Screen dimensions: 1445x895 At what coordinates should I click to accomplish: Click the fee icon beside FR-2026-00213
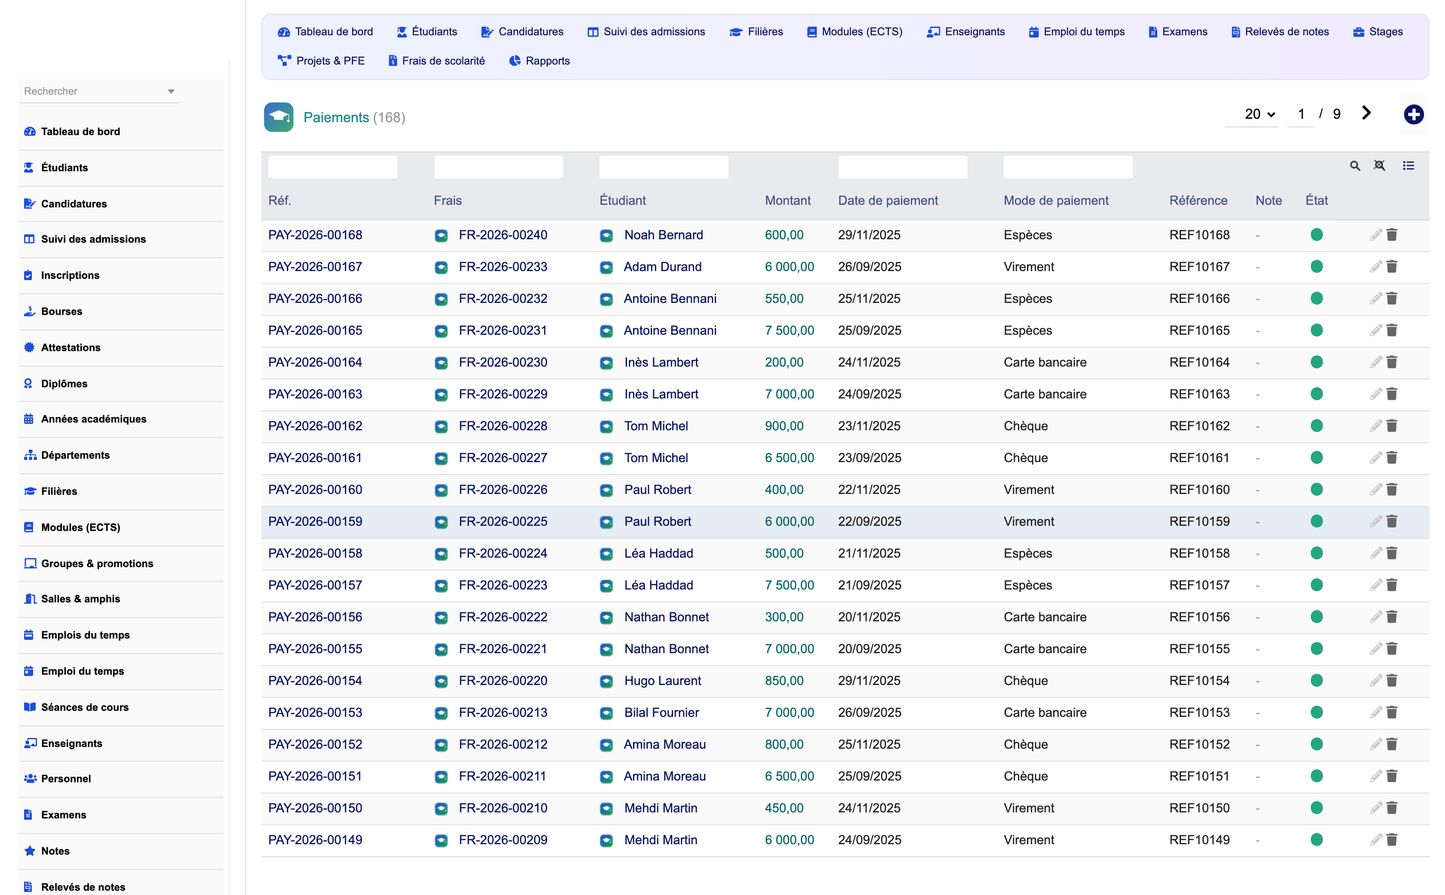(x=441, y=713)
